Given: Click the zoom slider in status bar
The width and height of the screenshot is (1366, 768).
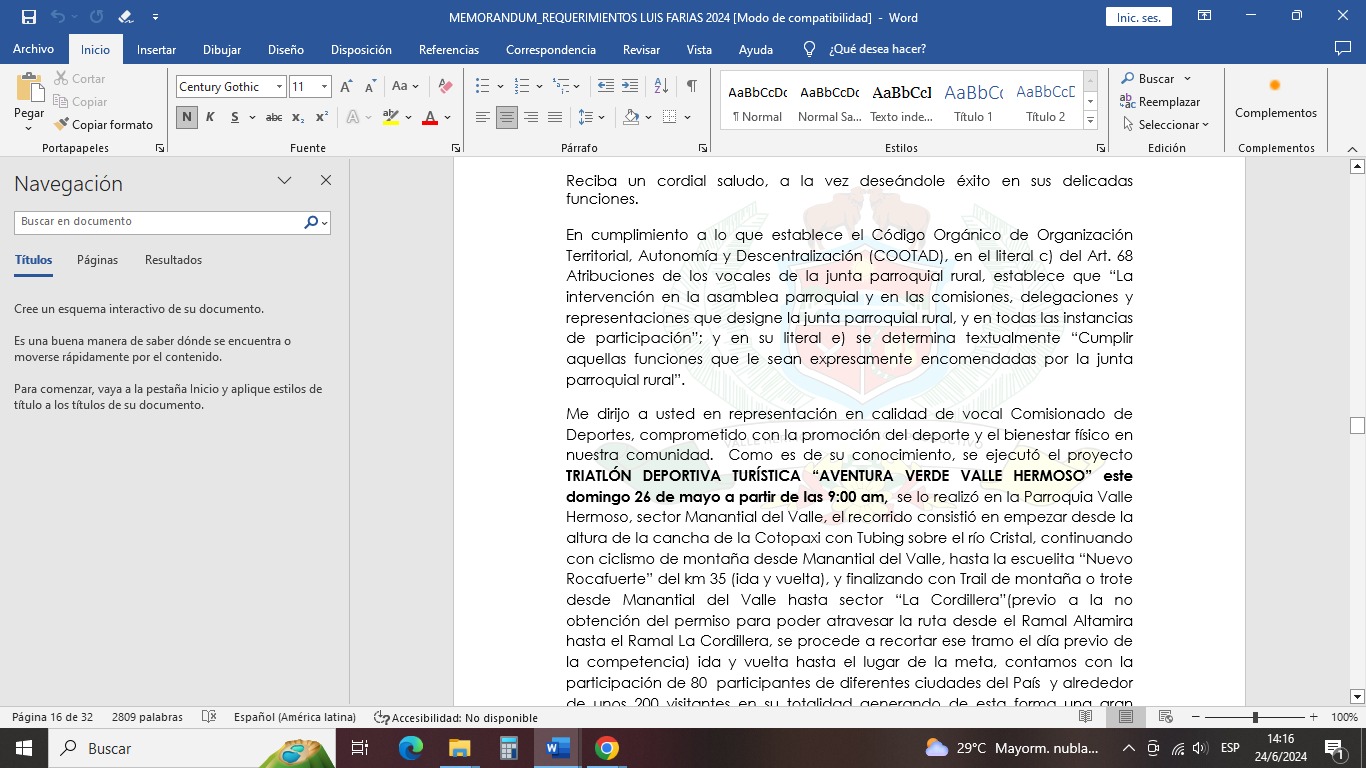Looking at the screenshot, I should (1255, 717).
